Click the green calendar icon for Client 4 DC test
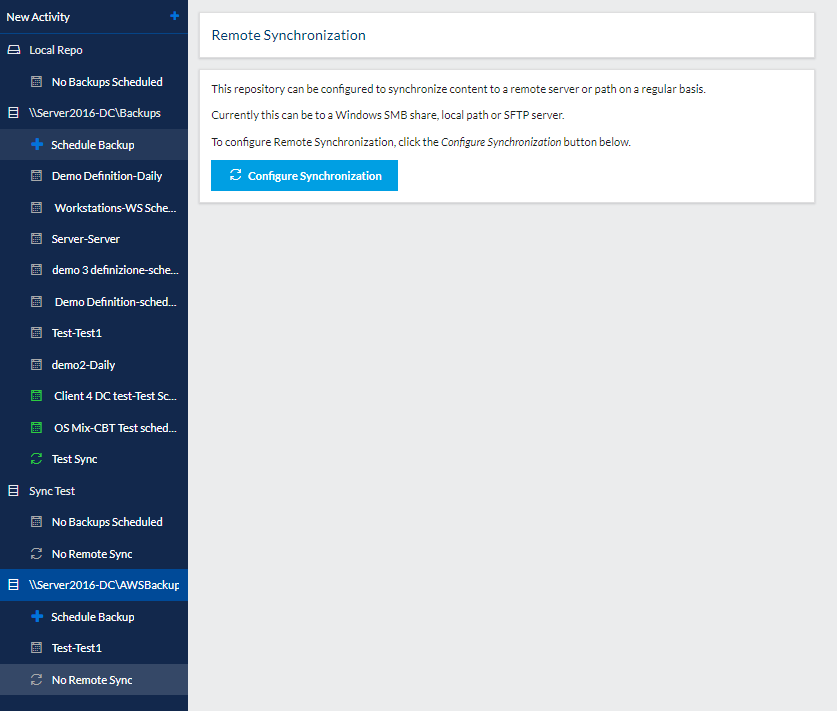837x711 pixels. pos(37,396)
